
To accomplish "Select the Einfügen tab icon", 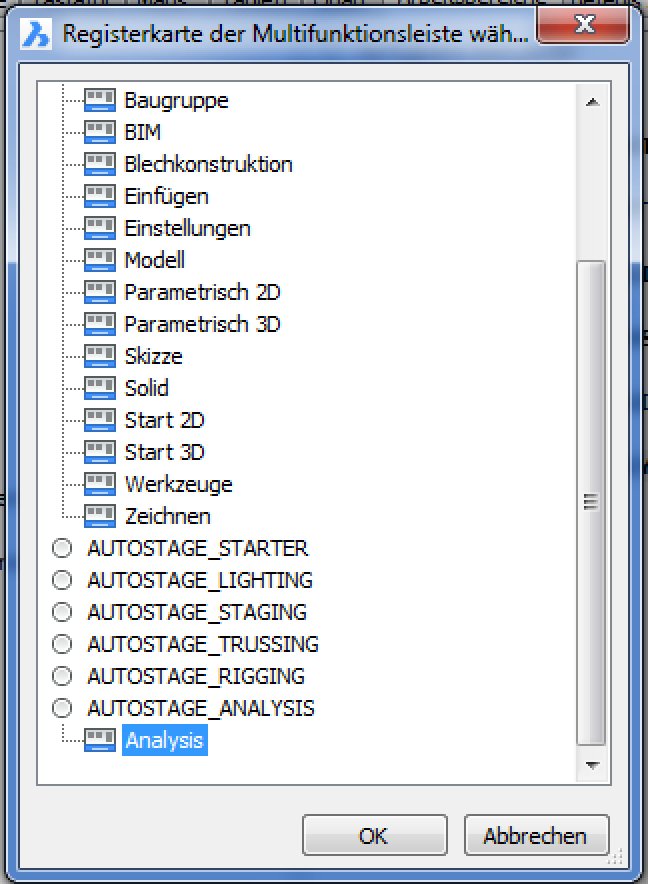I will pos(98,196).
